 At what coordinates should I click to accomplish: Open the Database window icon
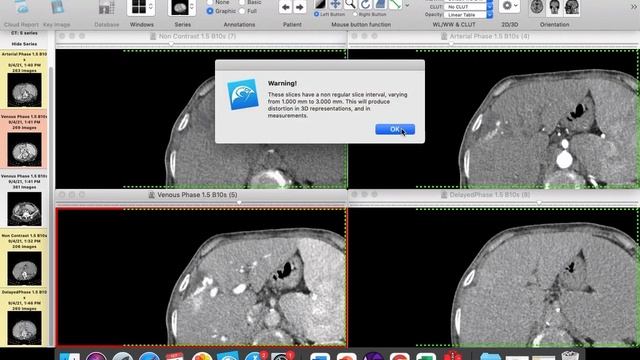pyautogui.click(x=107, y=8)
